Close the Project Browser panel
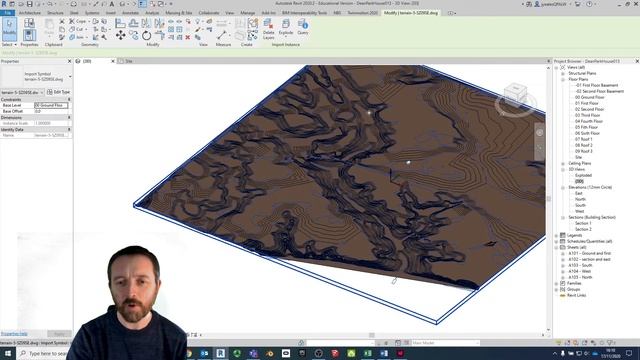This screenshot has width=640, height=360. click(x=637, y=61)
